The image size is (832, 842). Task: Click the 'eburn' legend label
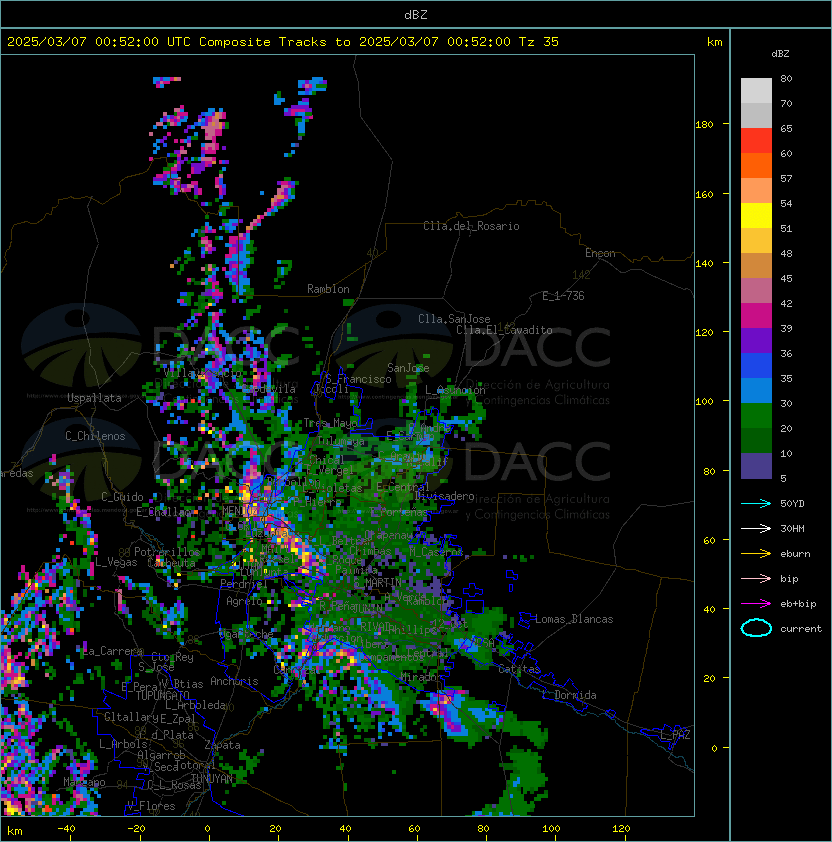click(795, 554)
